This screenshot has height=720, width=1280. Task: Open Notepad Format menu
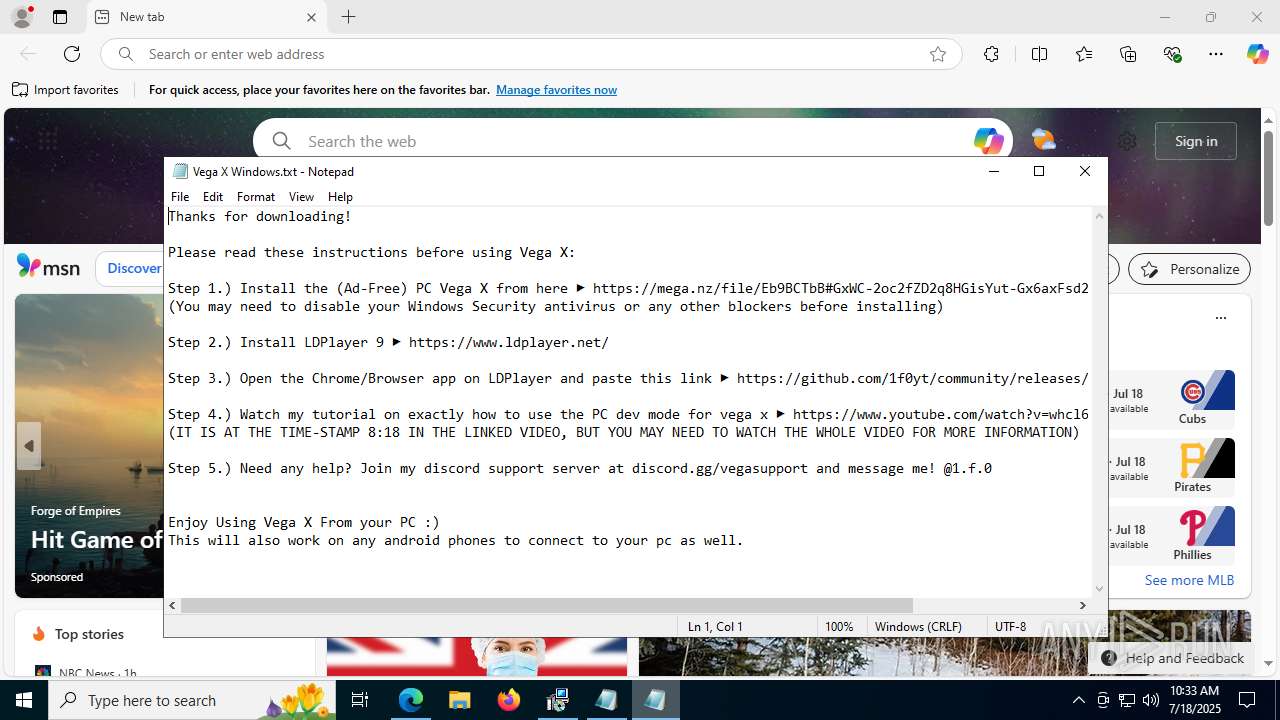pos(256,197)
